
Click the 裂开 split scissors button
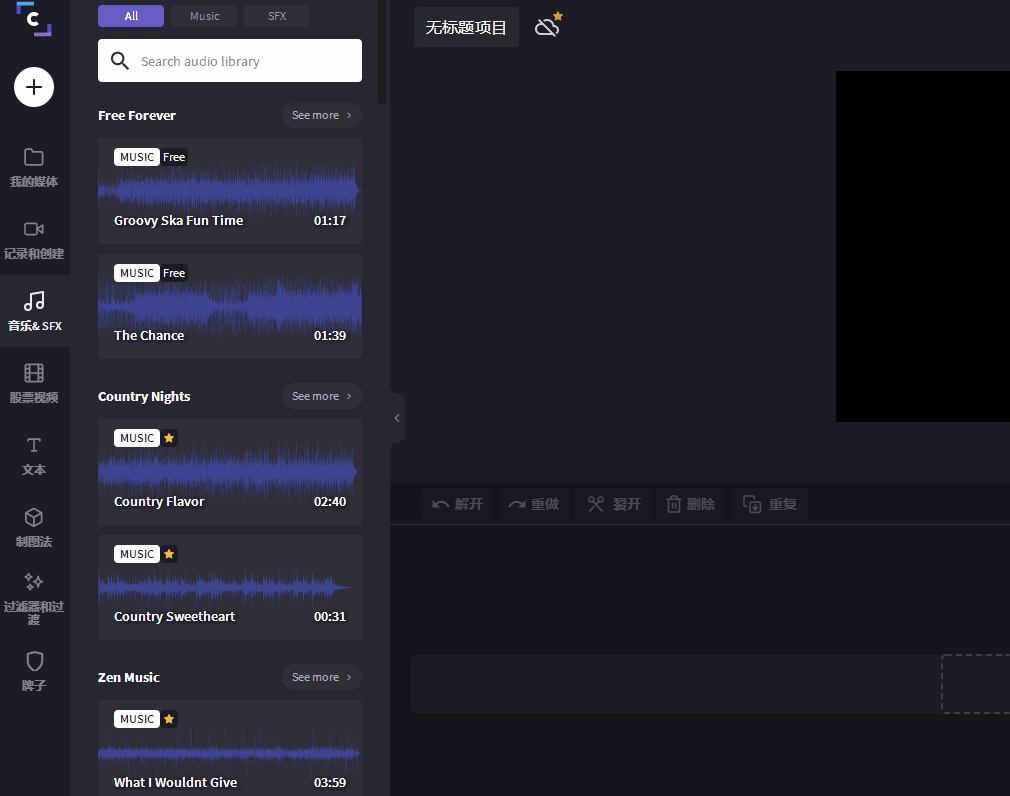coord(614,504)
